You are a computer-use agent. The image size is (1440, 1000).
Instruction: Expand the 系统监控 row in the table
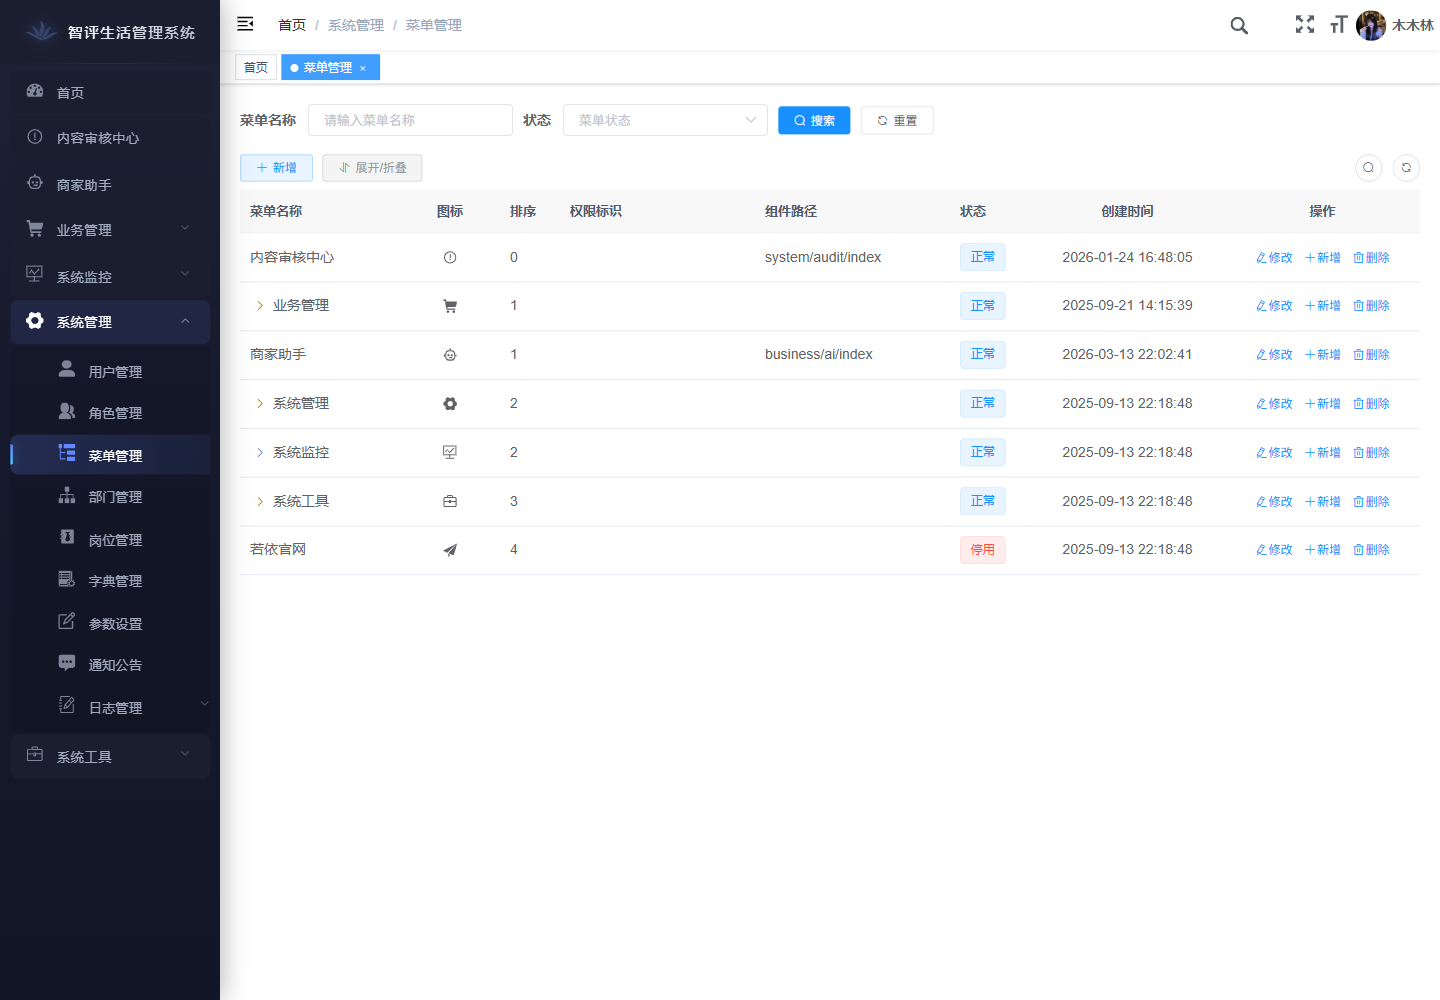click(260, 453)
